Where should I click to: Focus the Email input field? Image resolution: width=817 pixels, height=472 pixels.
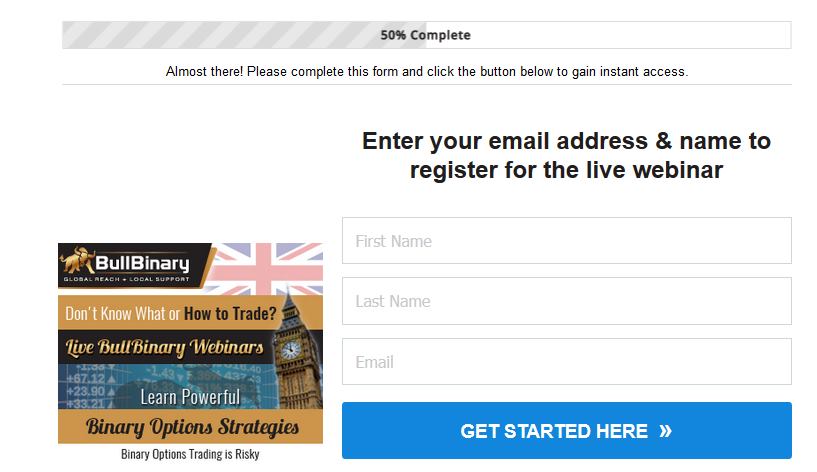(566, 362)
